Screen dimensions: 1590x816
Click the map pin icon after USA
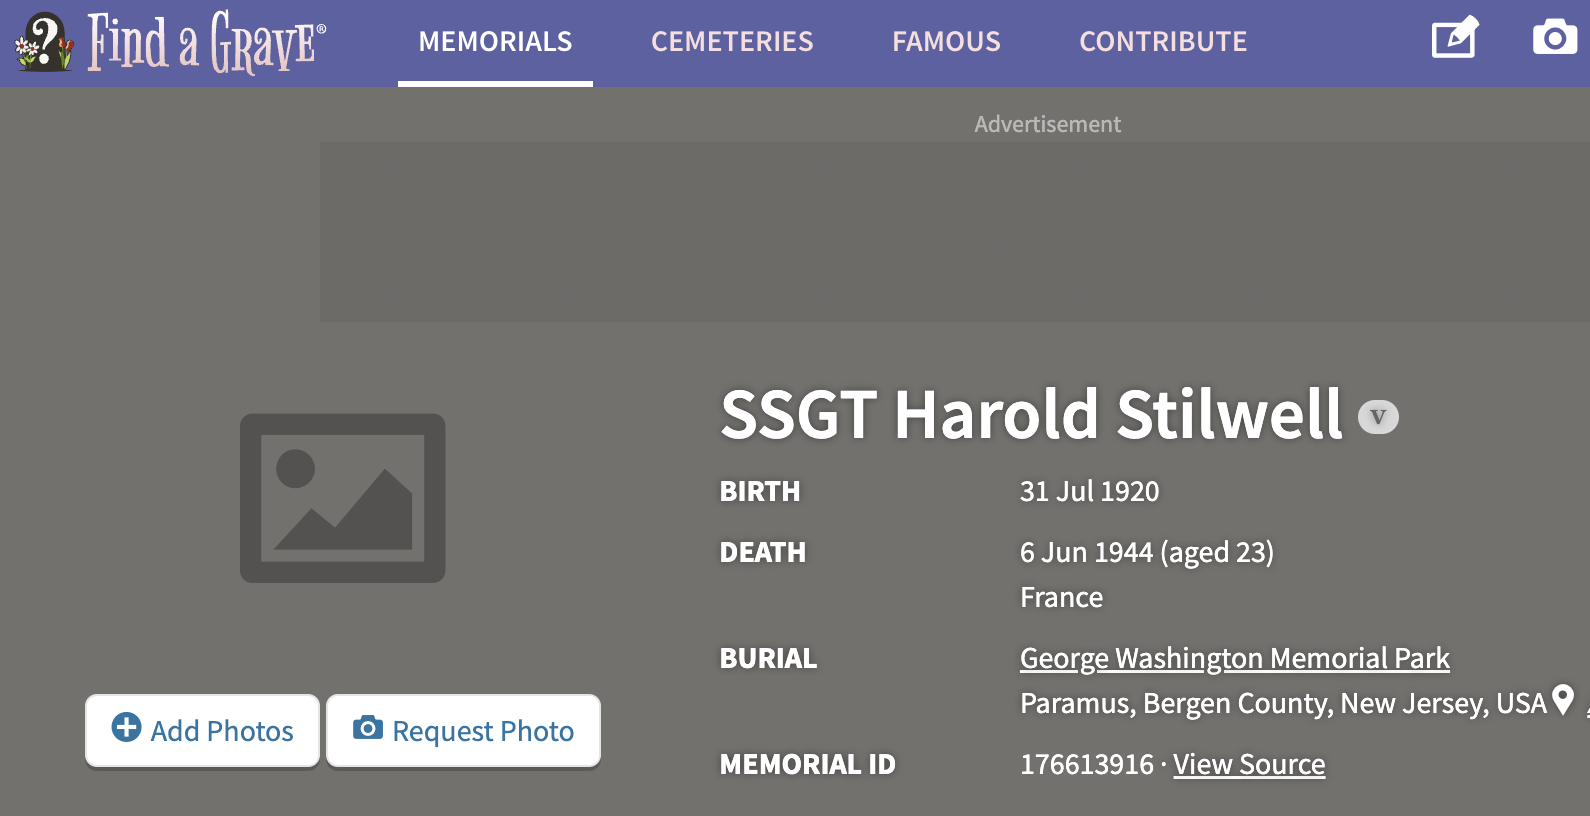(x=1563, y=700)
